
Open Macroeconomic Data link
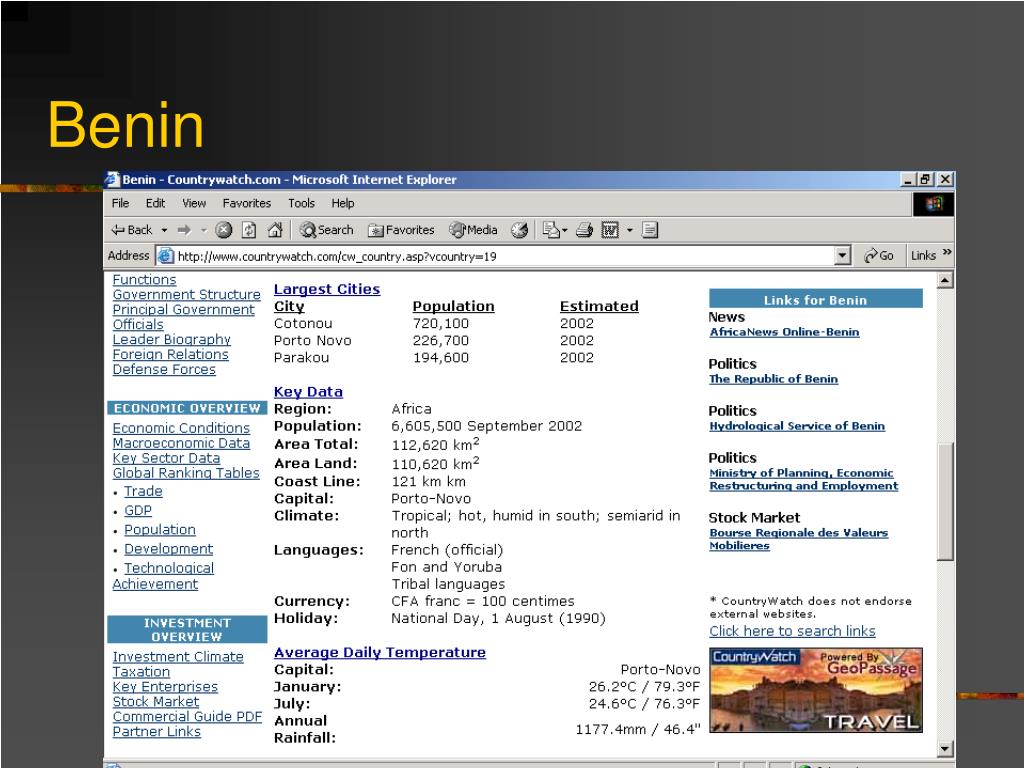click(181, 443)
